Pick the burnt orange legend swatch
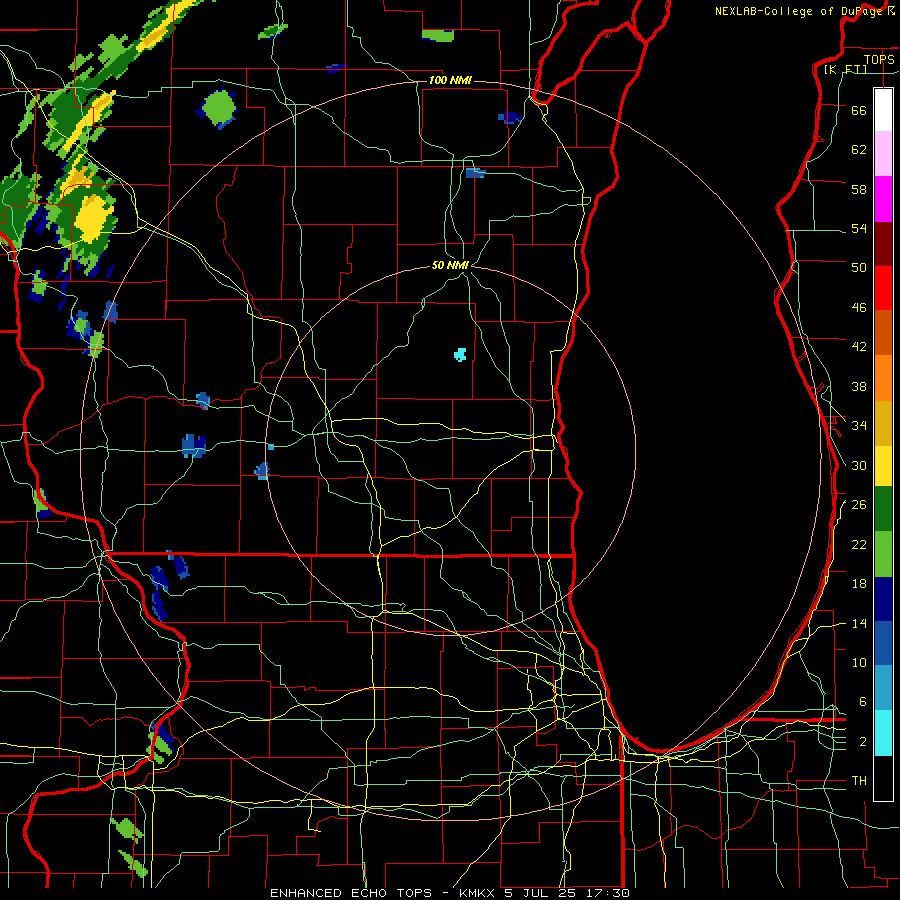Screen dimensions: 900x900 click(883, 332)
